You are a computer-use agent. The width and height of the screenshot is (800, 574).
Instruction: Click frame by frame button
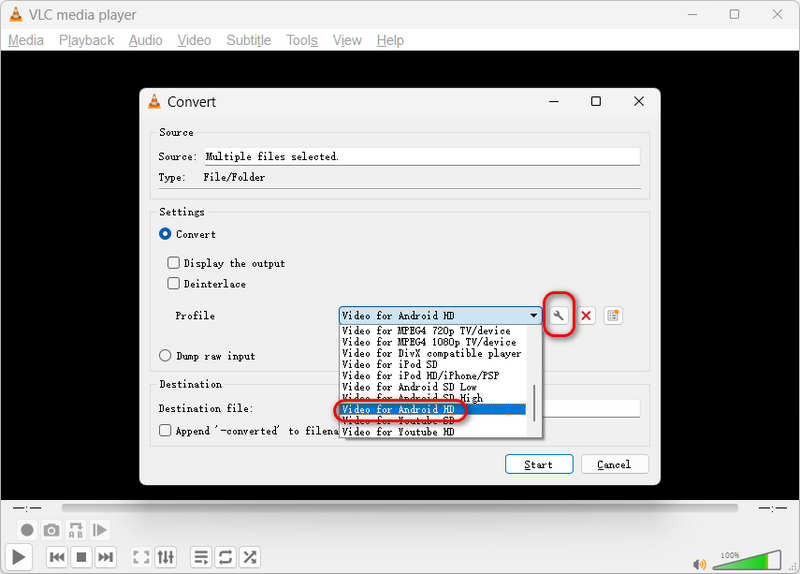(99, 530)
